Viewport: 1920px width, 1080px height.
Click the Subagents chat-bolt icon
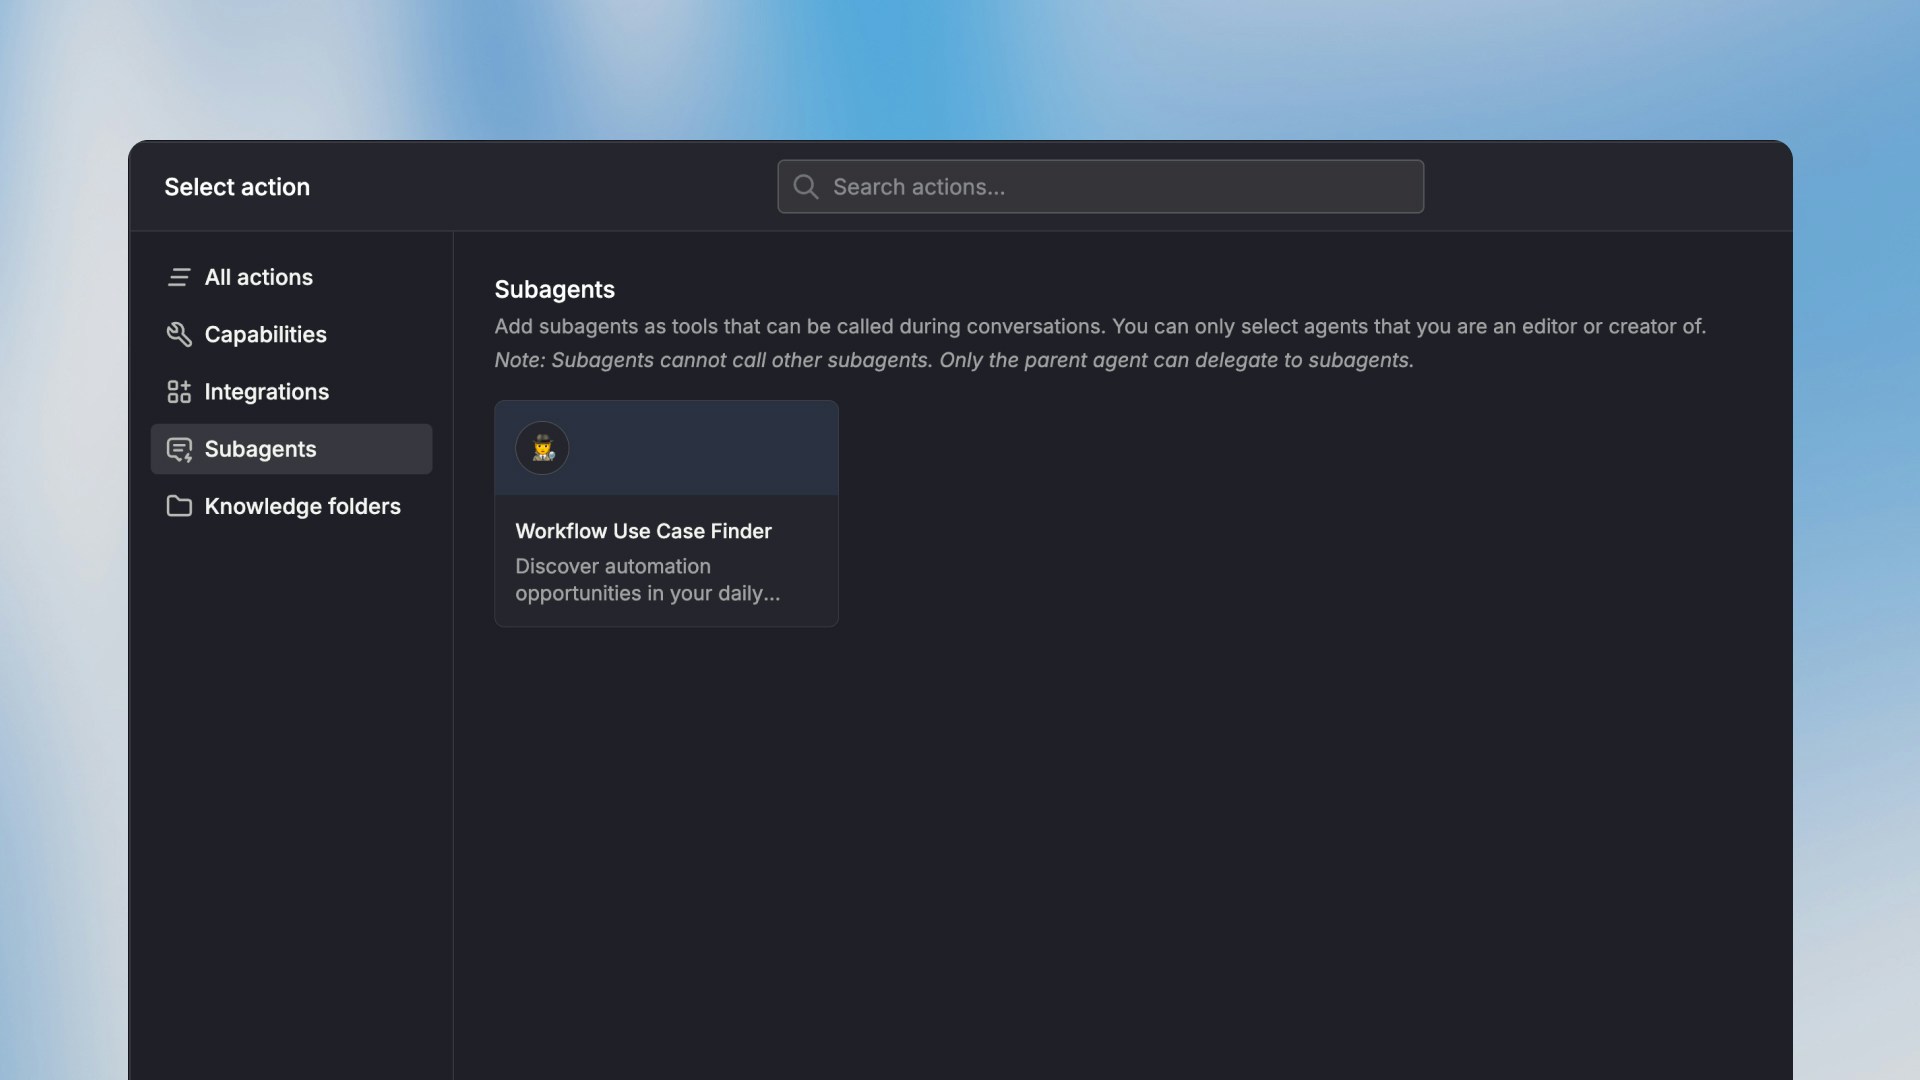tap(179, 450)
